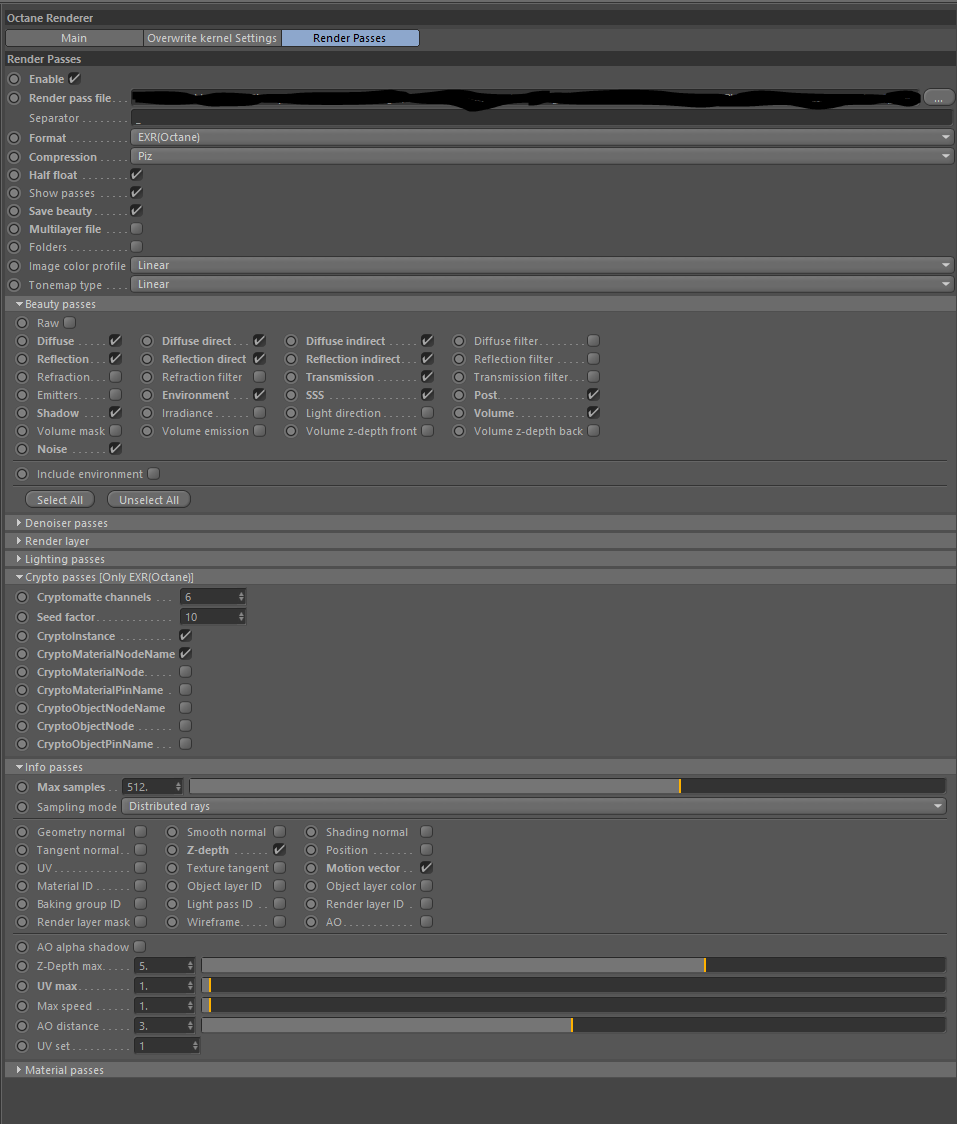Viewport: 957px width, 1124px height.
Task: Enable the Geometry normal pass checkbox
Action: 141,832
